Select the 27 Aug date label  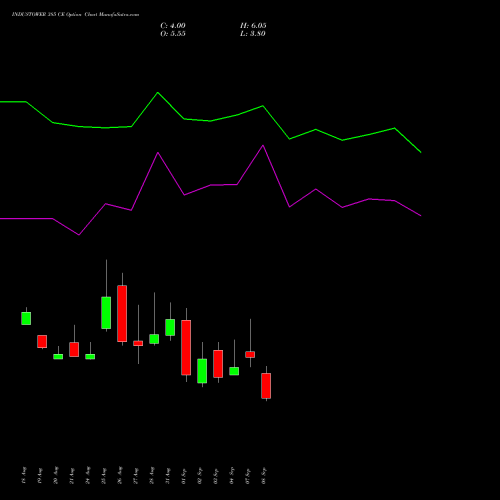[135, 476]
